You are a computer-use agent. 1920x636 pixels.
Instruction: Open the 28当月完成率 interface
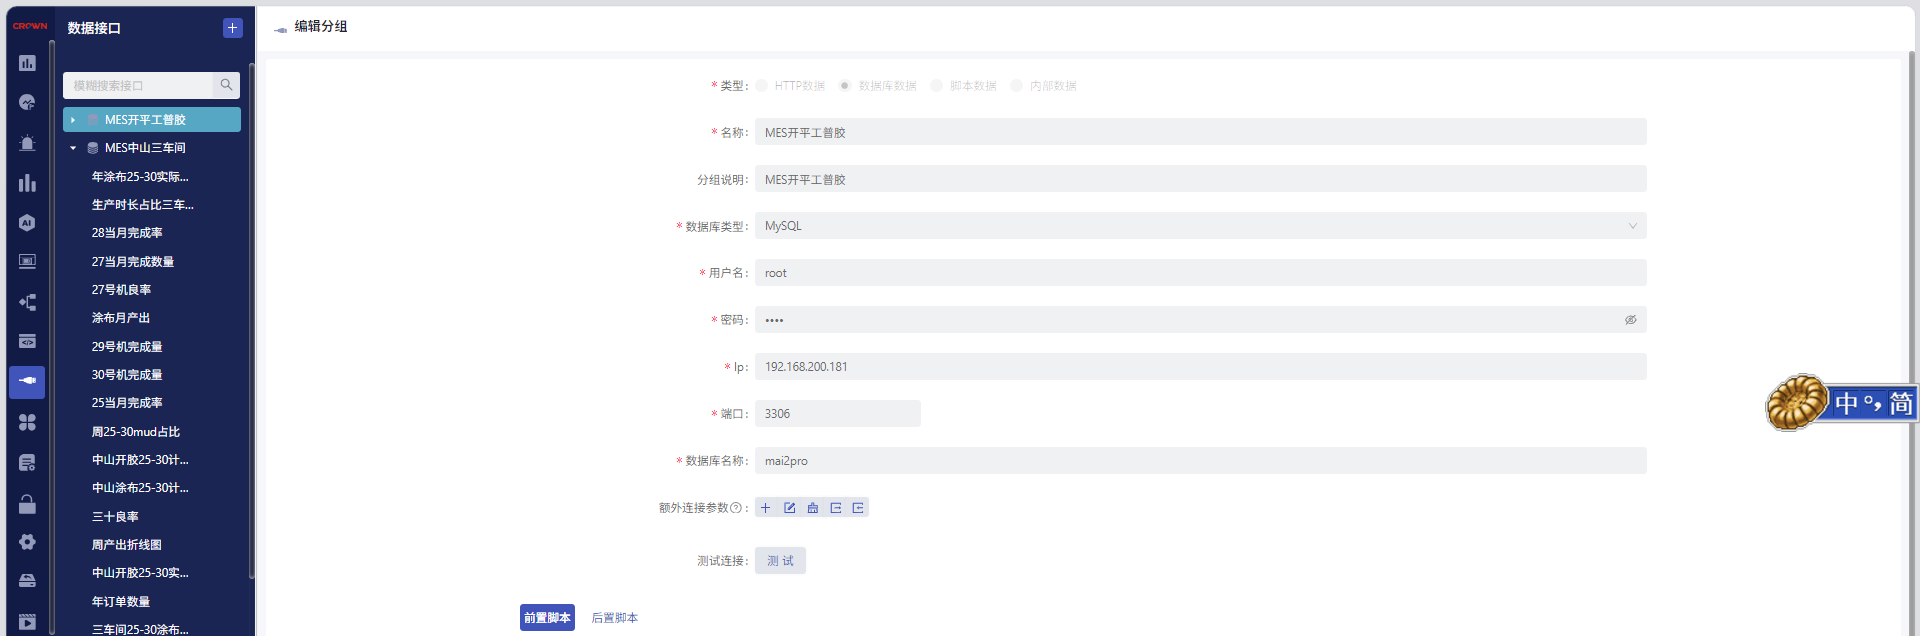(x=127, y=233)
